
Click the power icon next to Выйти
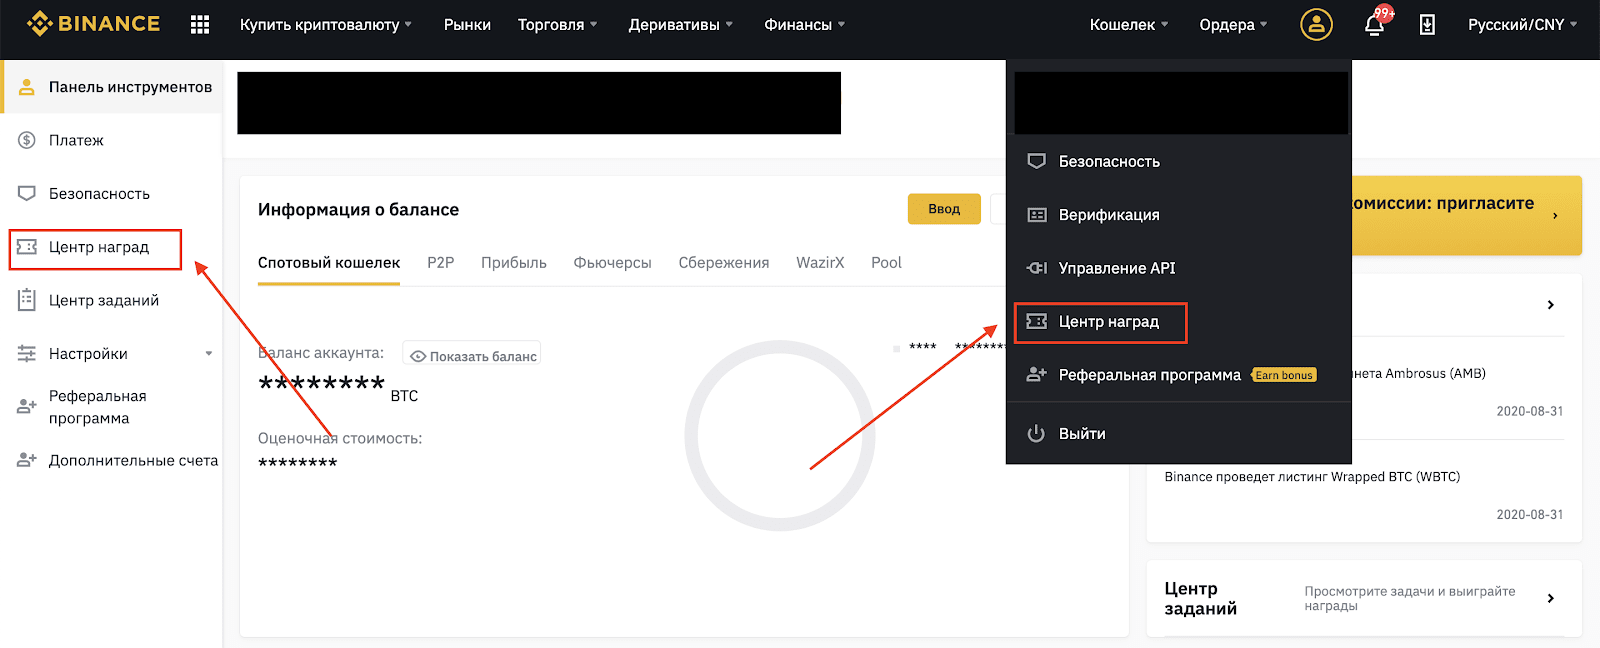click(x=1036, y=433)
